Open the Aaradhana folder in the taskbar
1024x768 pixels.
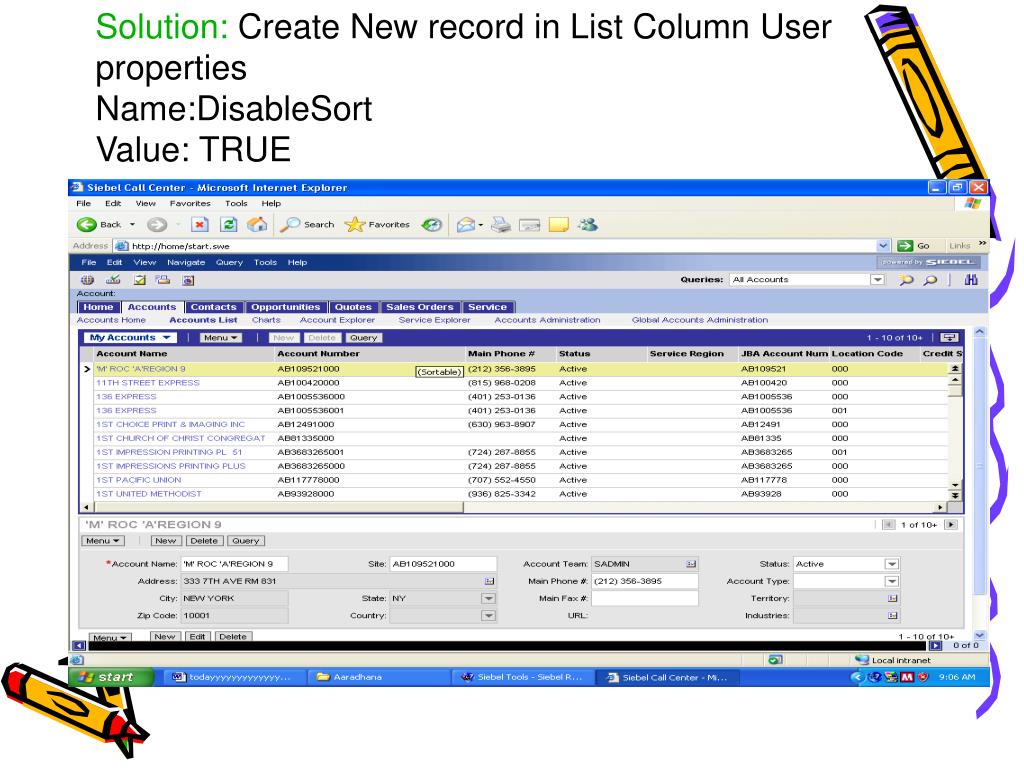point(379,677)
